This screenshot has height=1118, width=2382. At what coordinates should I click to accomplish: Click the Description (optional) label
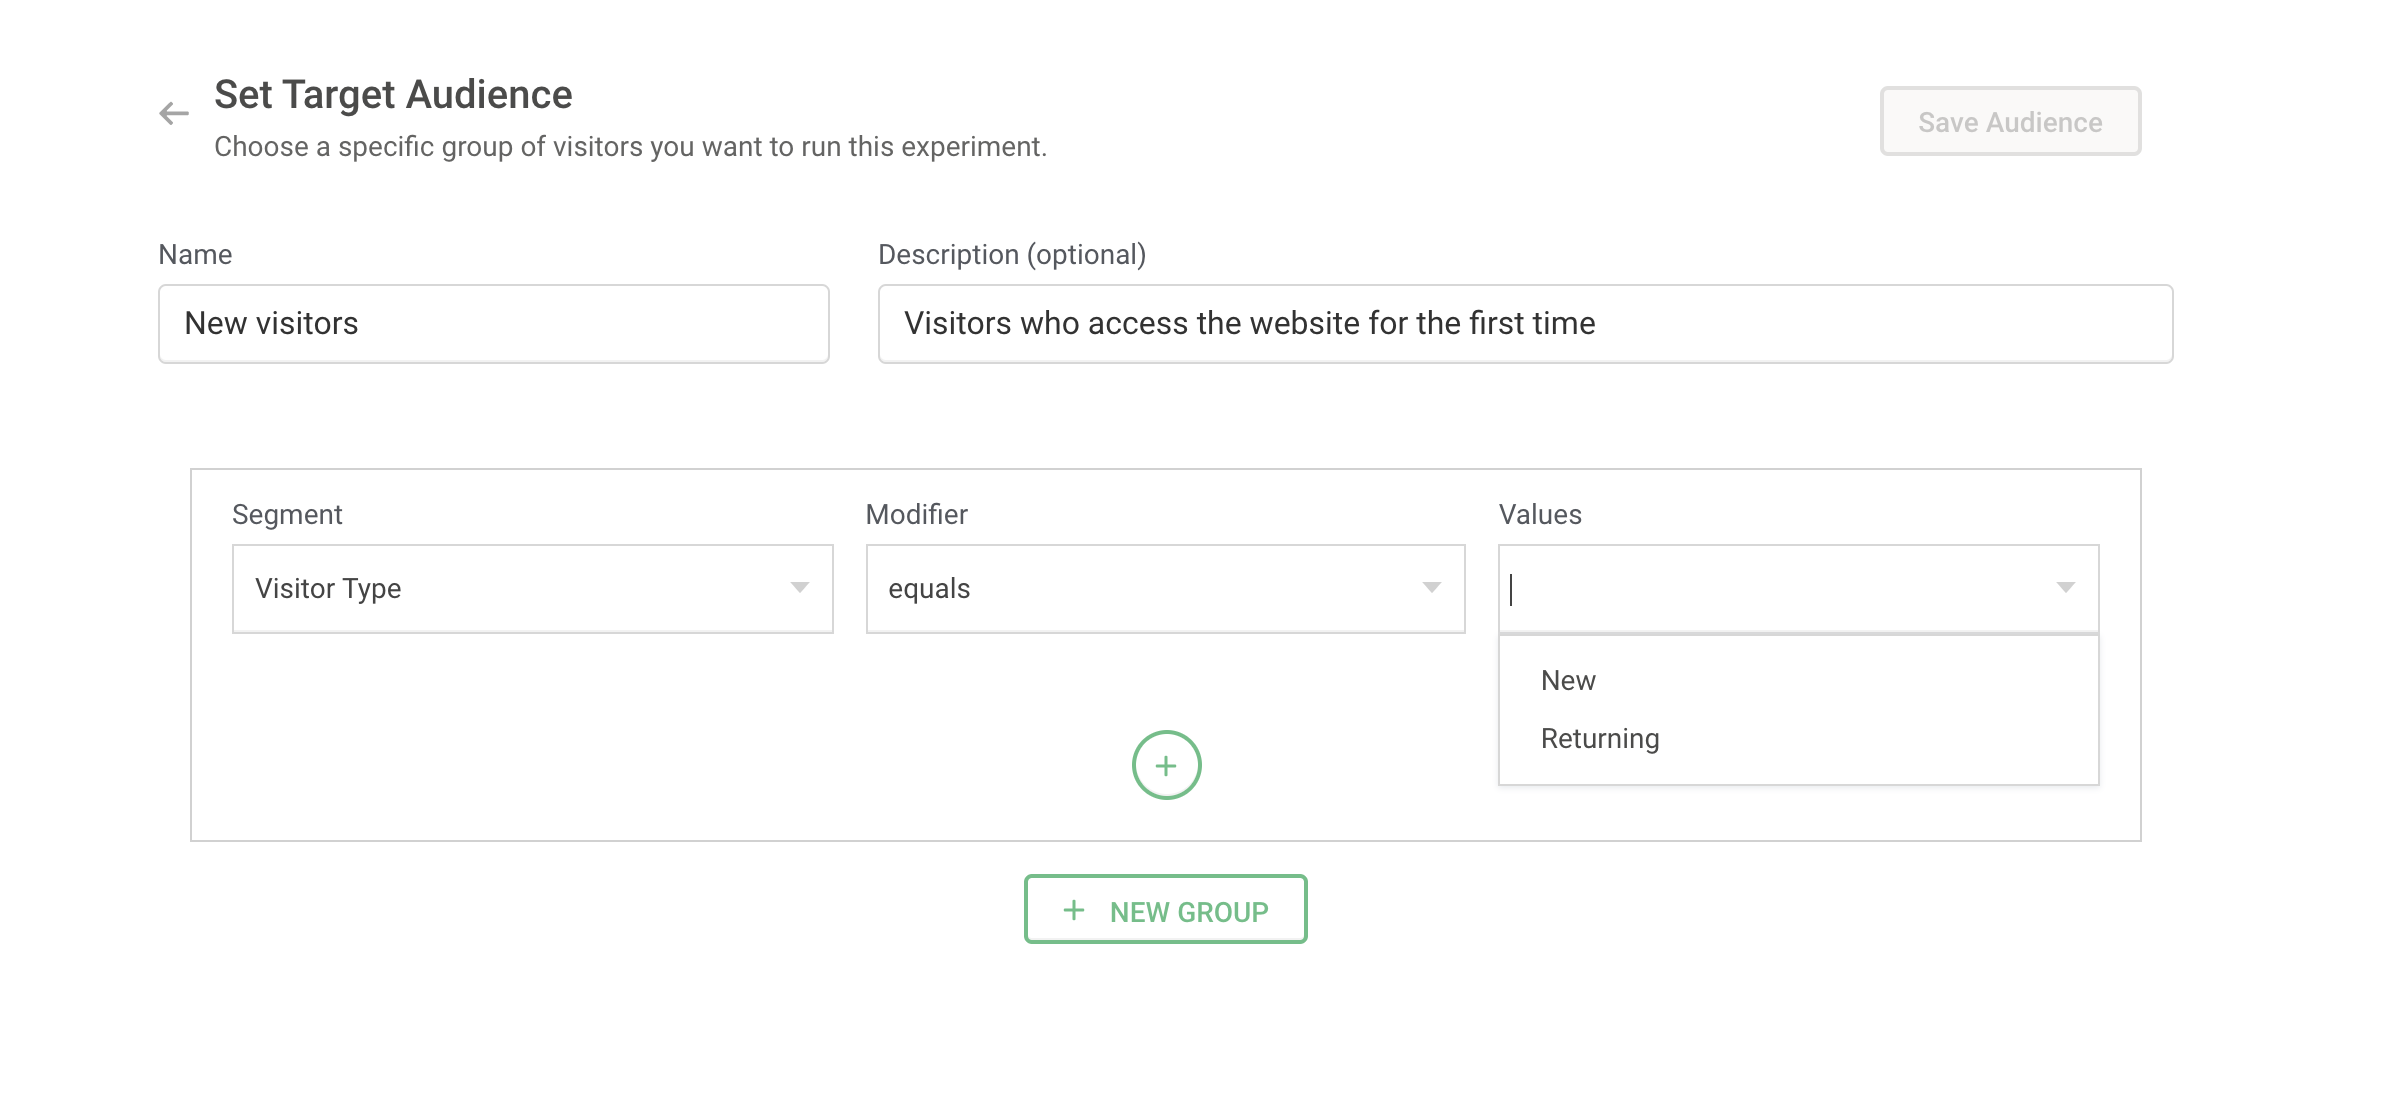pyautogui.click(x=1011, y=255)
